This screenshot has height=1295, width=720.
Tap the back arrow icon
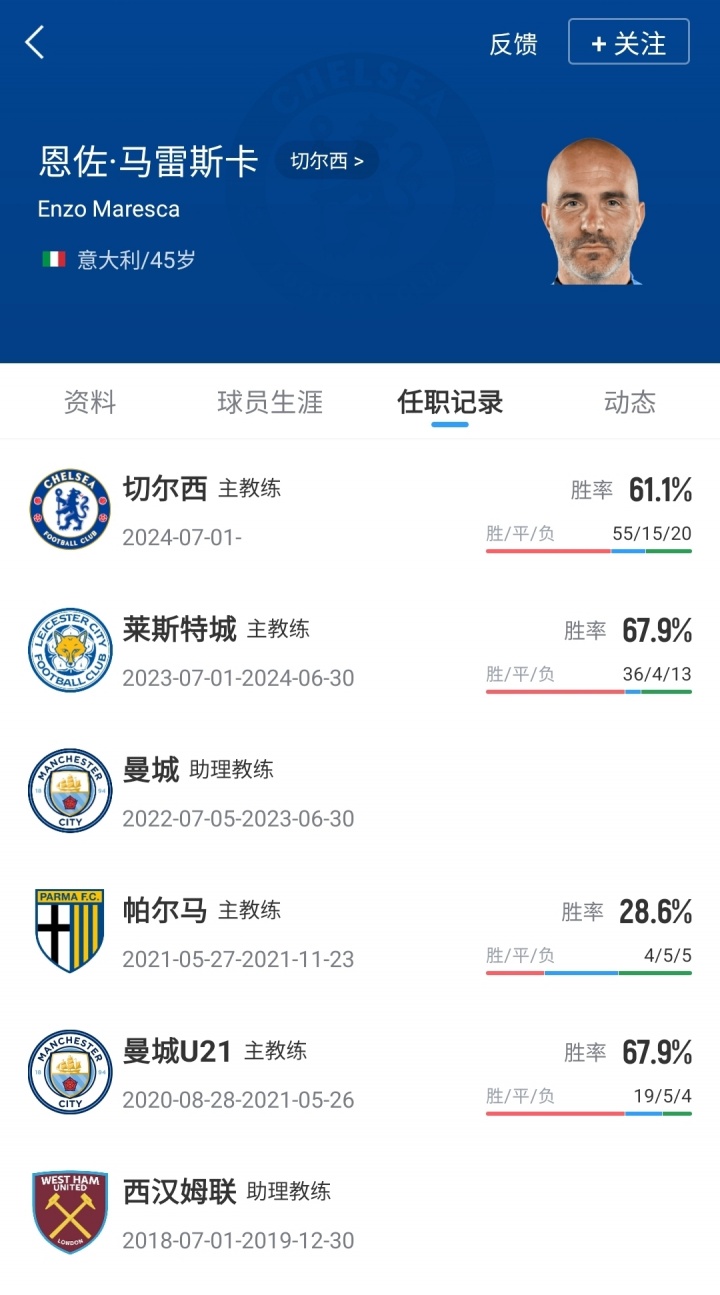(35, 42)
